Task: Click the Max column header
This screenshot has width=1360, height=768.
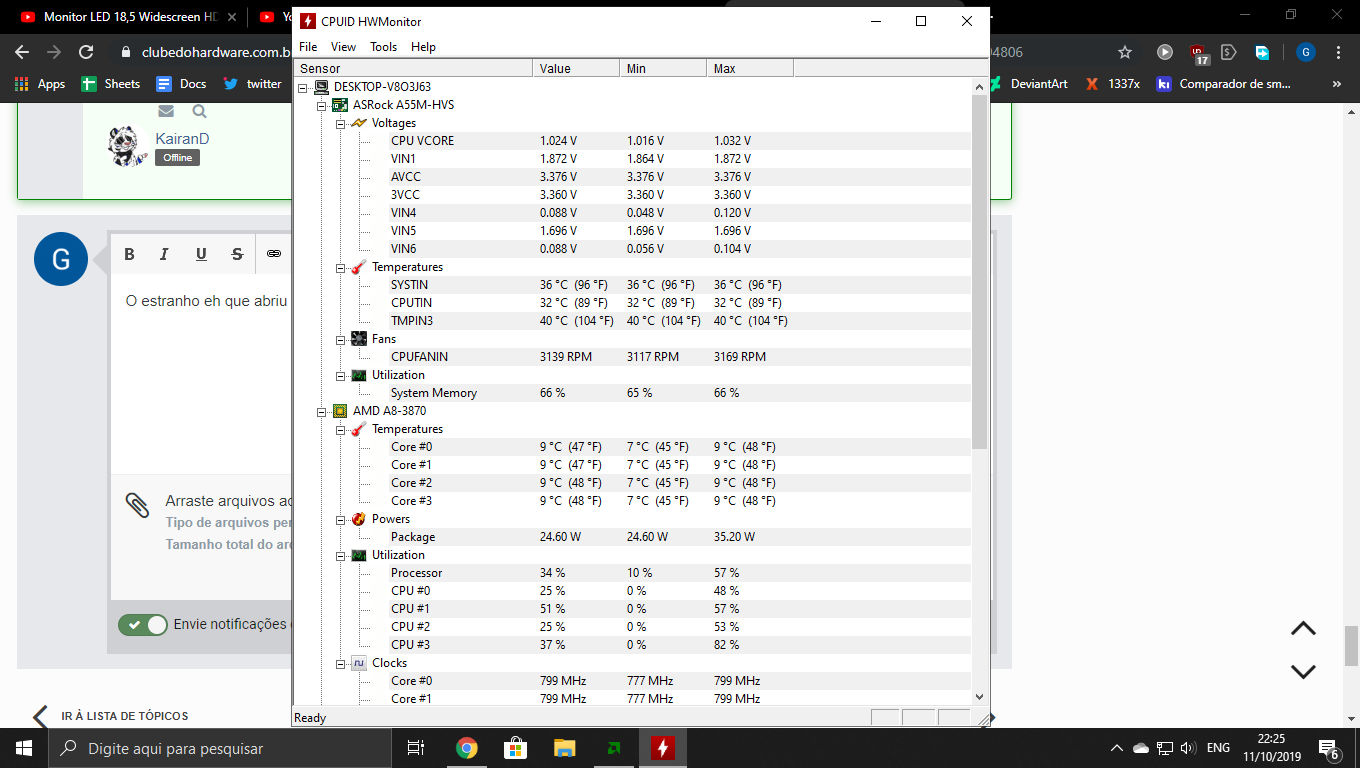Action: click(750, 68)
